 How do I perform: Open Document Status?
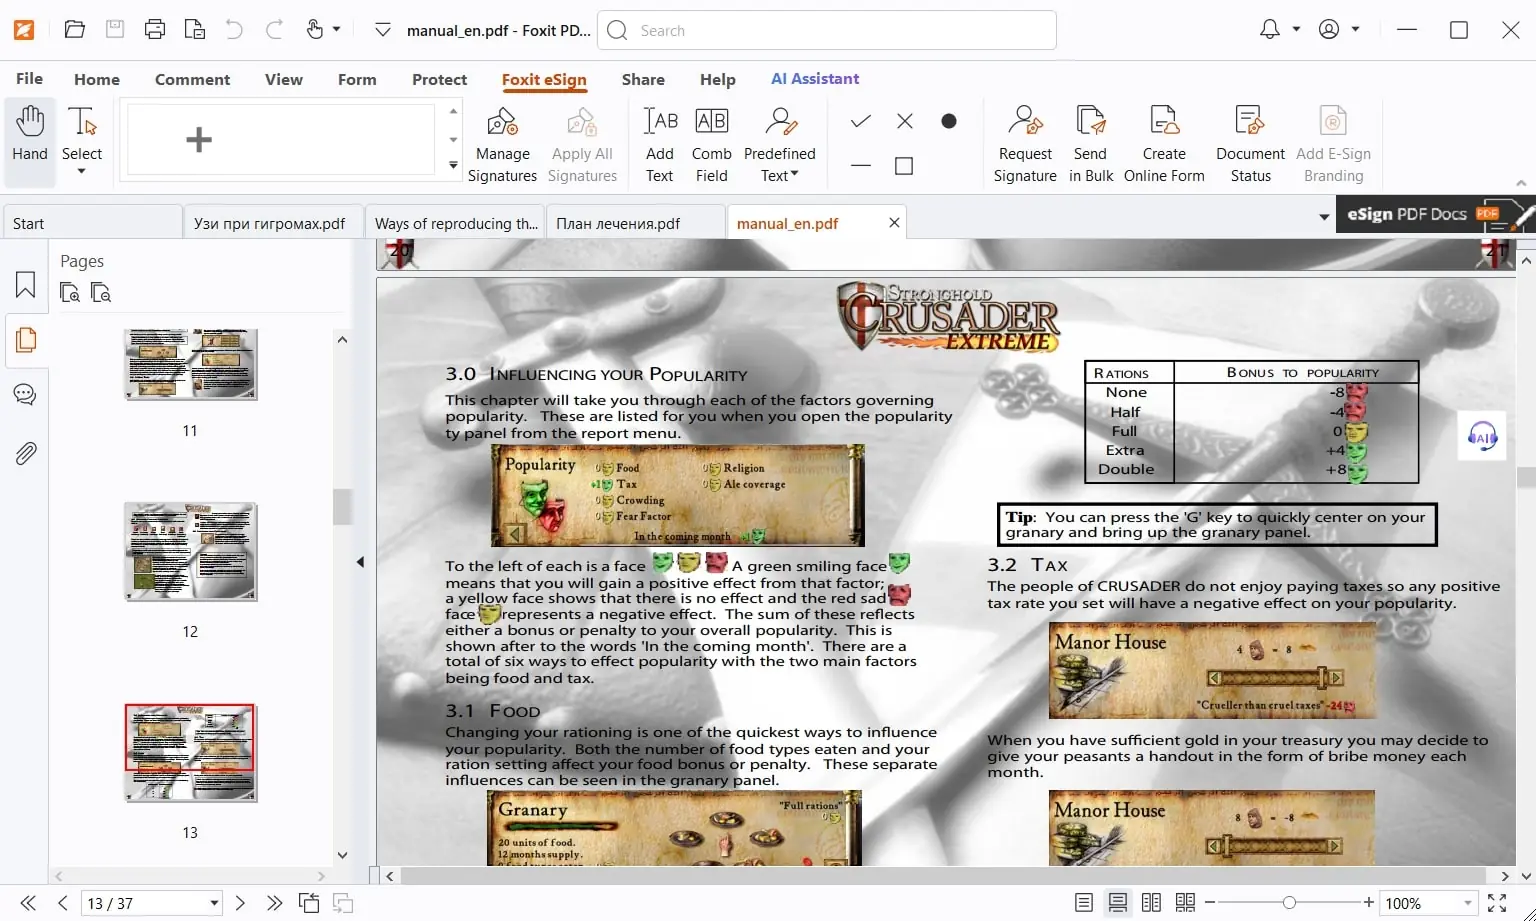point(1250,145)
